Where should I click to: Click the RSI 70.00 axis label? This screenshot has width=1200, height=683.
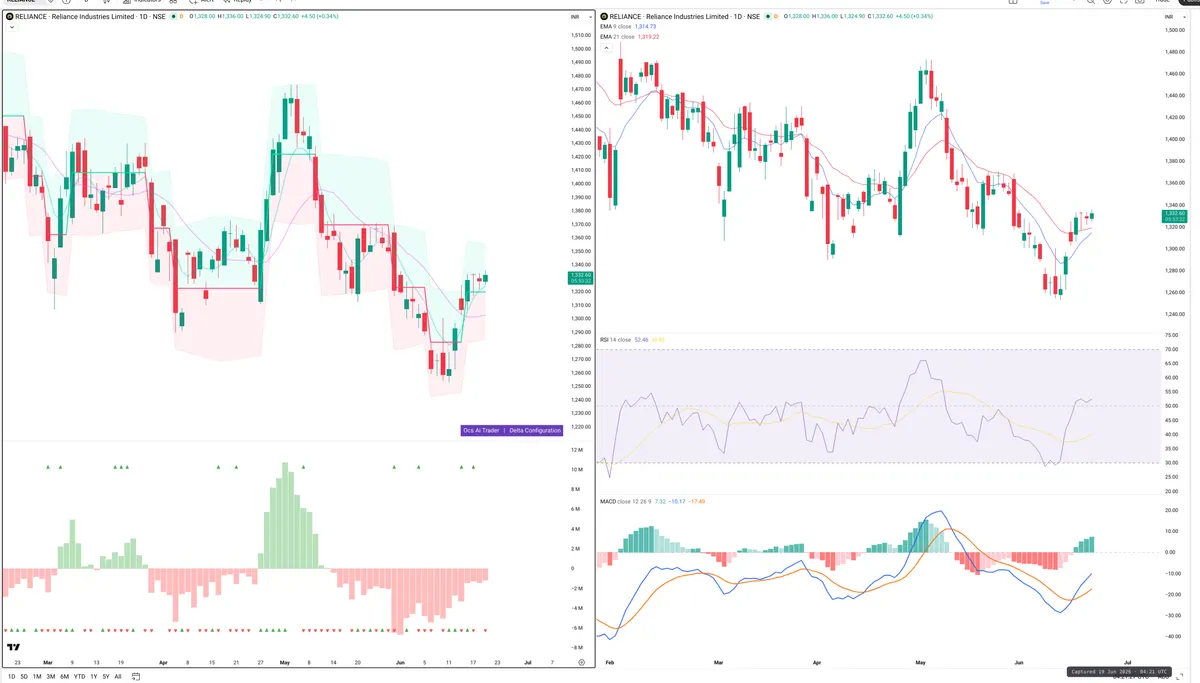tap(1171, 350)
